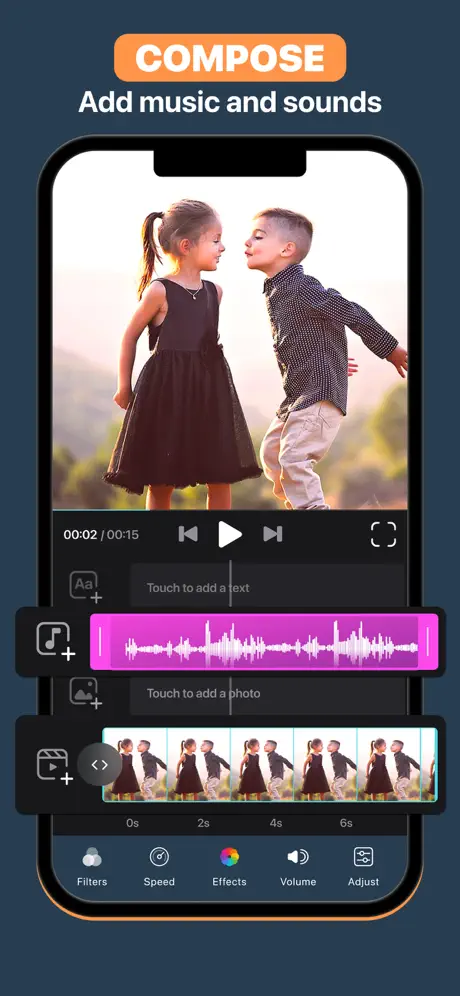The height and width of the screenshot is (996, 460).
Task: Open the Adjust settings
Action: (x=363, y=866)
